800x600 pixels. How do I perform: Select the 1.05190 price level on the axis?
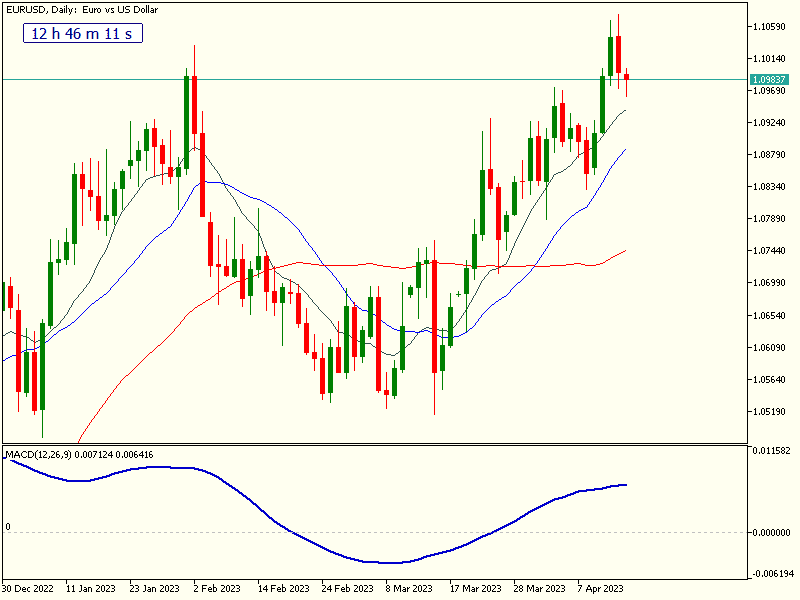pos(772,411)
